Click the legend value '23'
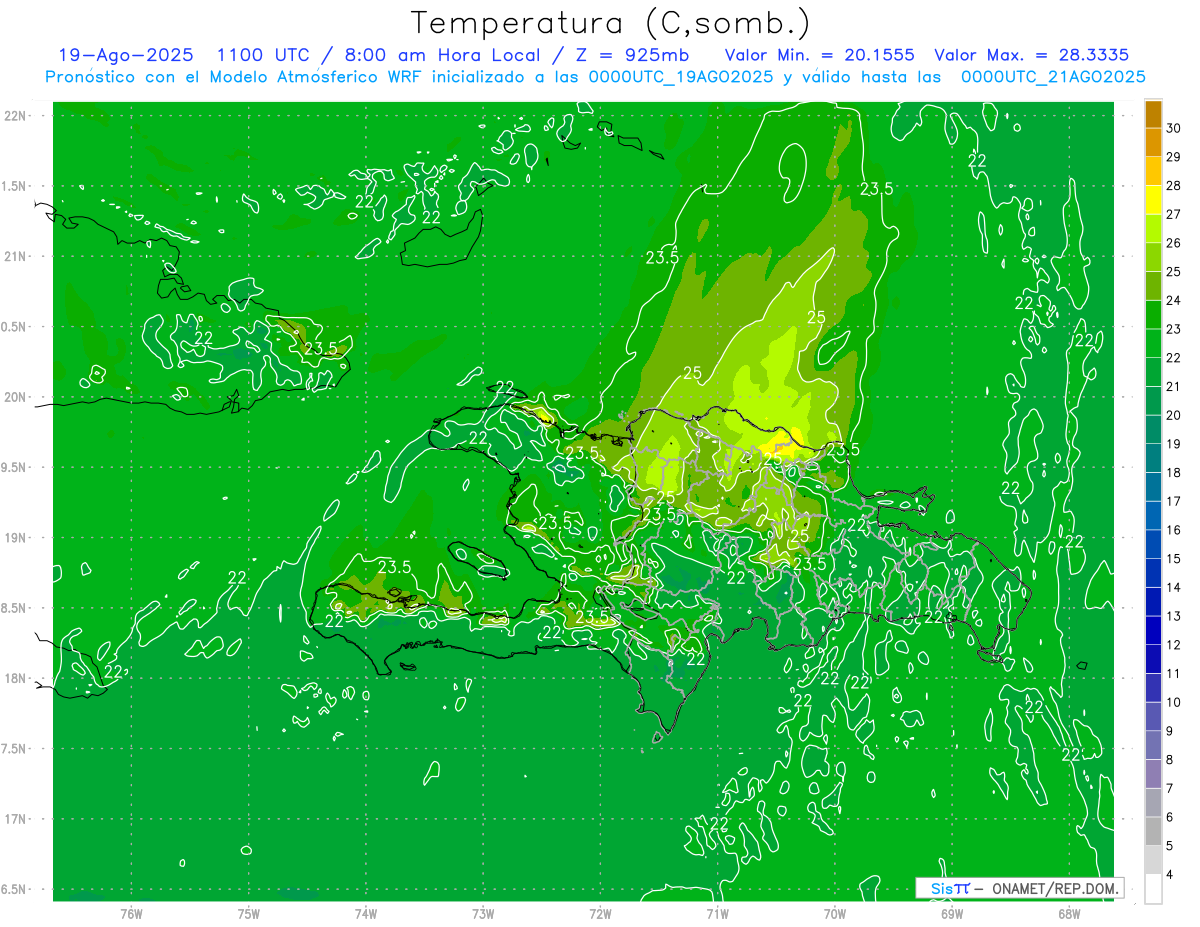The height and width of the screenshot is (927, 1200). pos(1174,329)
